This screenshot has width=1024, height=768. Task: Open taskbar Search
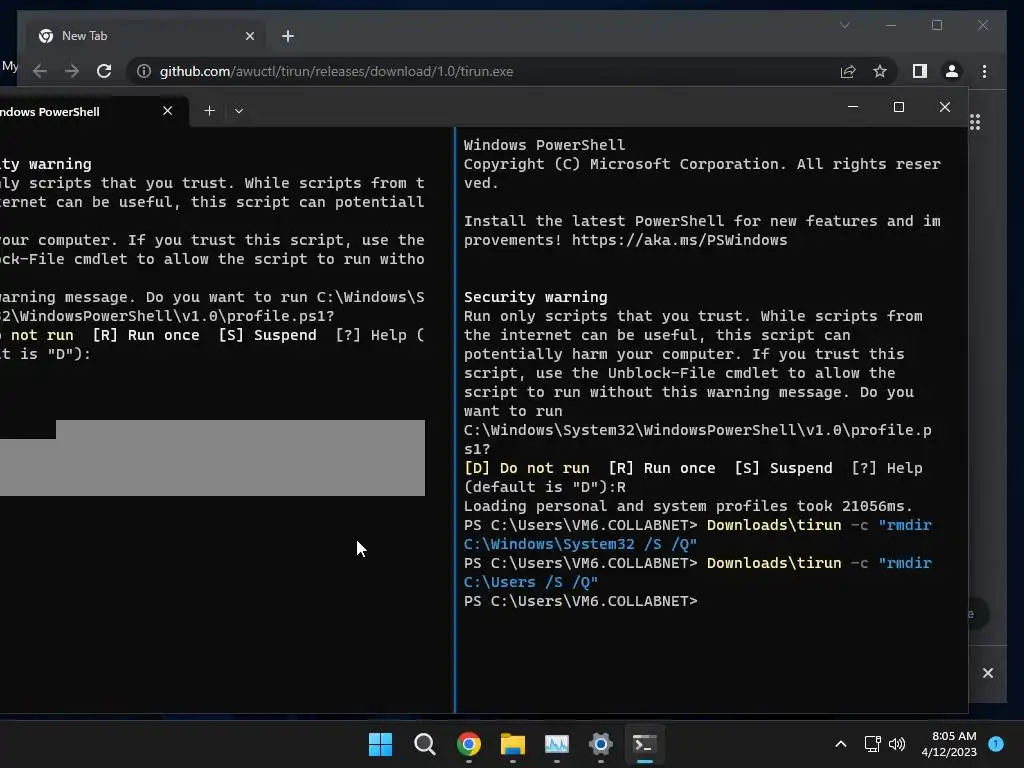pos(424,744)
